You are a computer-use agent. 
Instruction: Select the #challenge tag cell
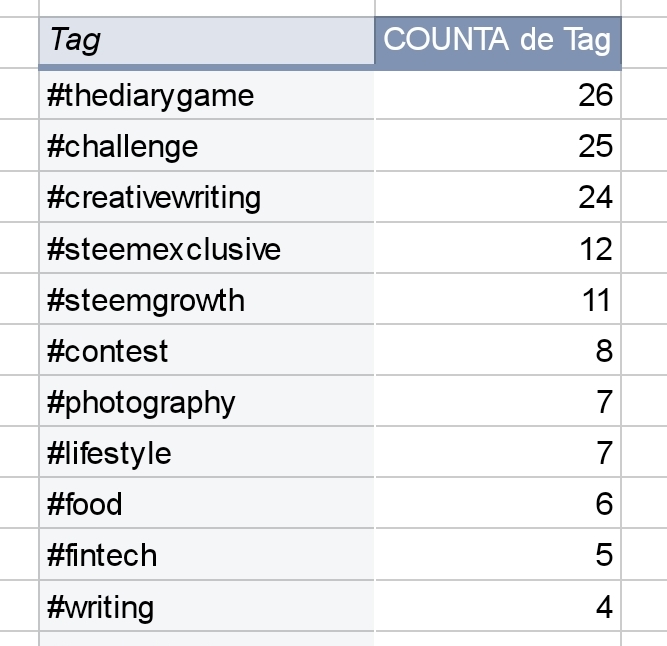pos(207,146)
